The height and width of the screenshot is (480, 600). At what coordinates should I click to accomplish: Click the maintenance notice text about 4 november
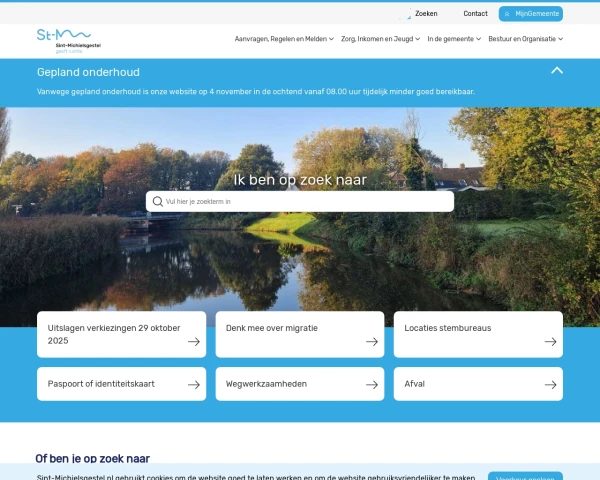(256, 92)
